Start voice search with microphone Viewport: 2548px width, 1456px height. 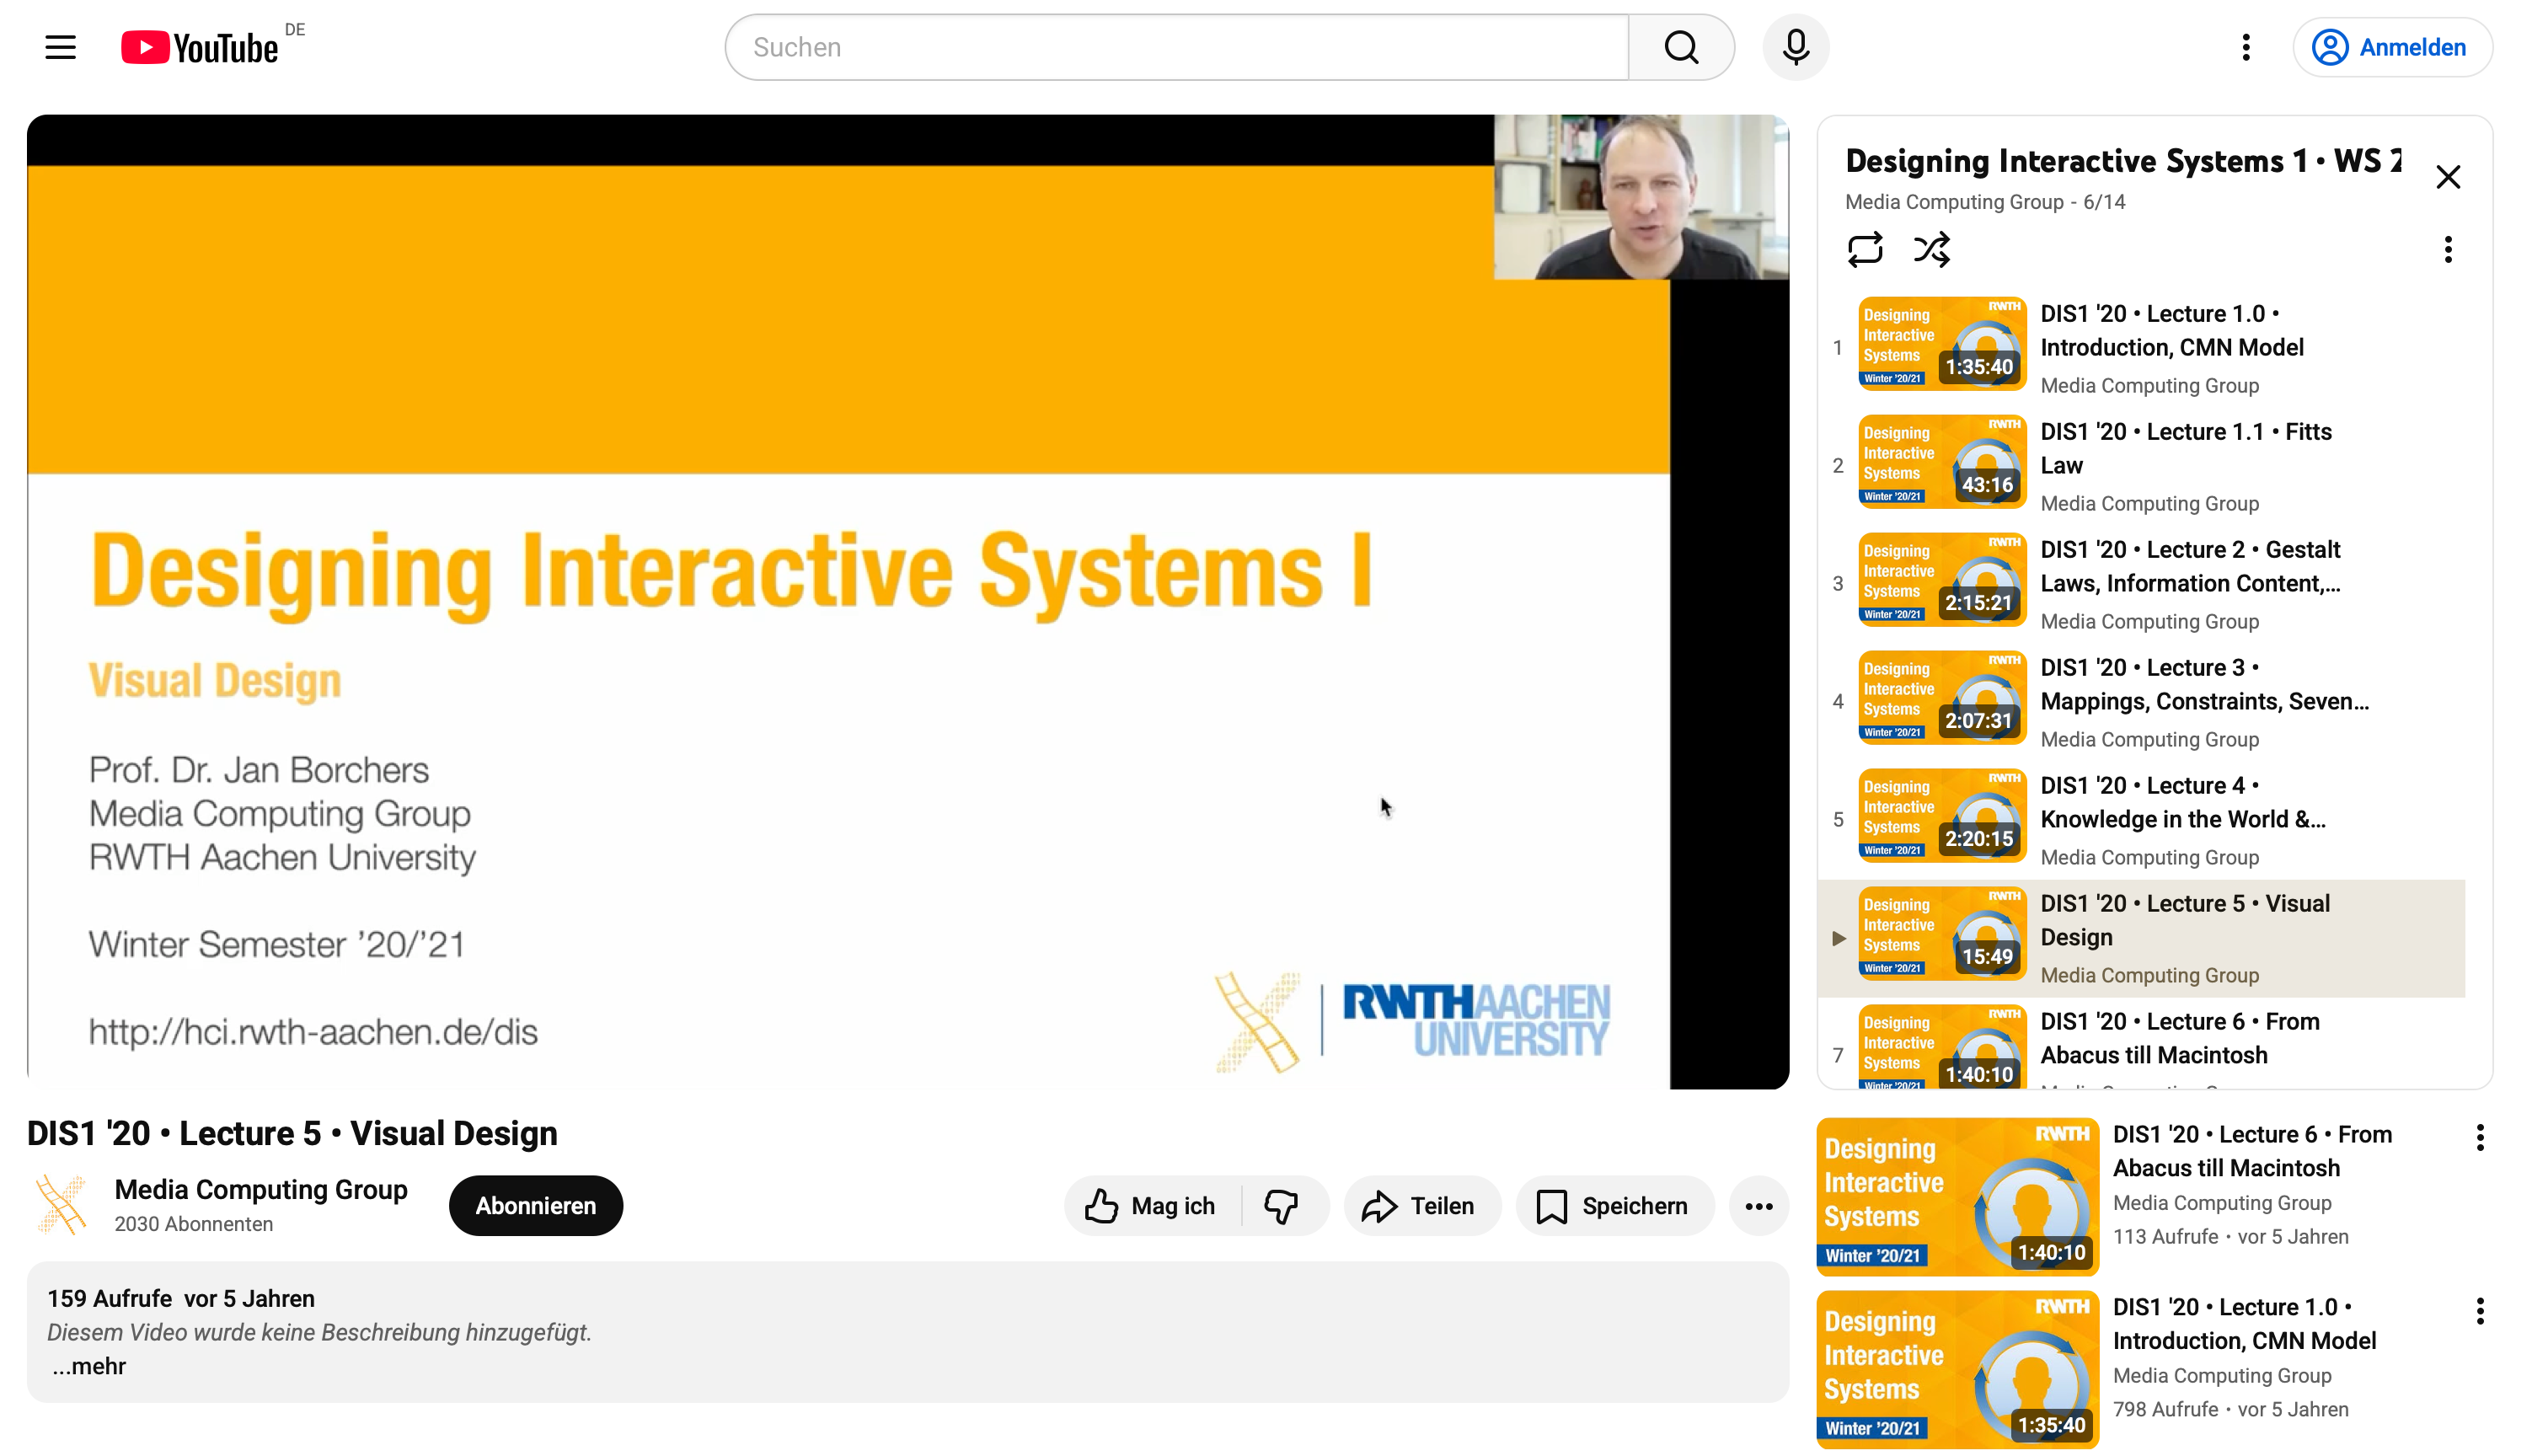[1795, 47]
